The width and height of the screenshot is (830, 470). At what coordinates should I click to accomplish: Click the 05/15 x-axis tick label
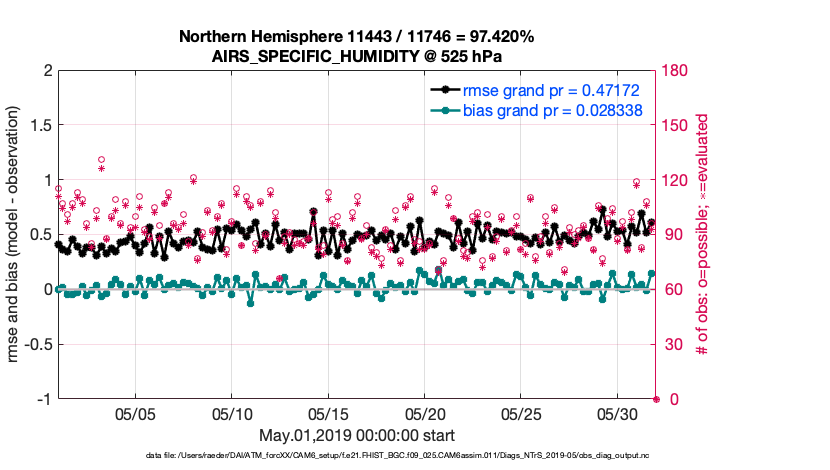point(329,414)
